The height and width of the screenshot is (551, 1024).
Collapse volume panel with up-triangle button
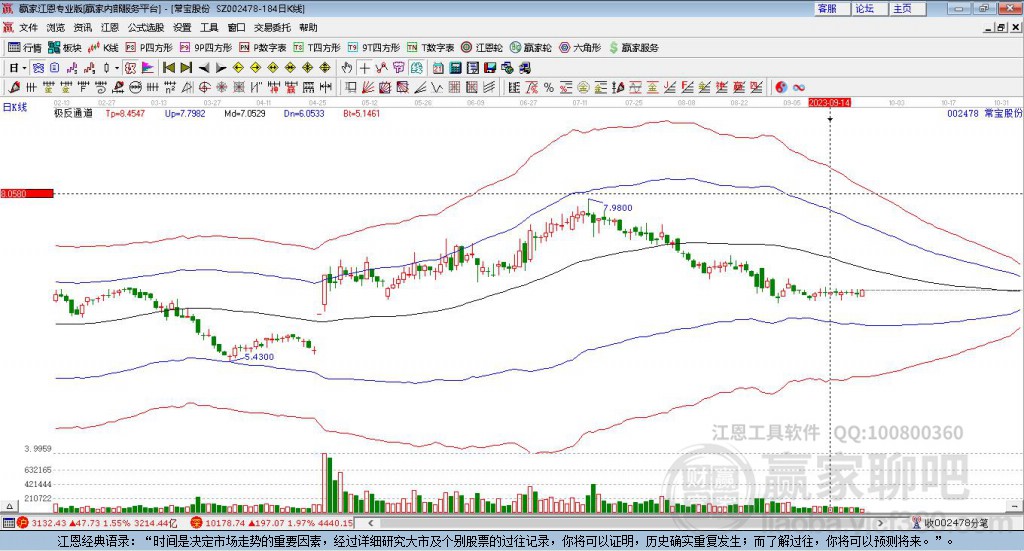(x=9, y=506)
